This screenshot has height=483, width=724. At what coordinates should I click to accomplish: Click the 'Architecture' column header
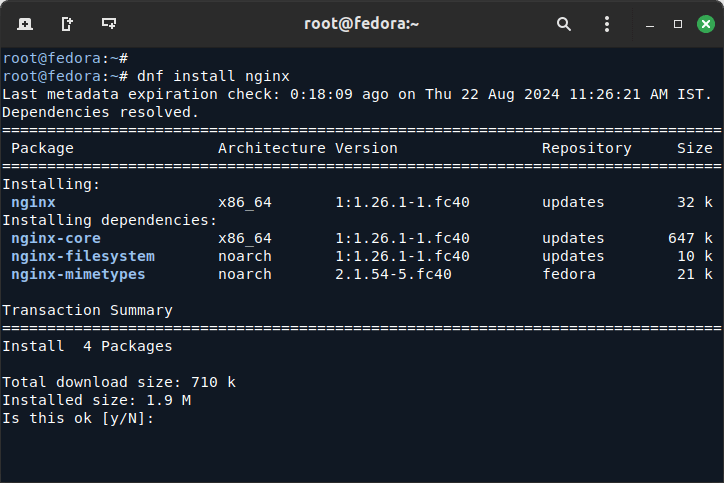tap(272, 148)
